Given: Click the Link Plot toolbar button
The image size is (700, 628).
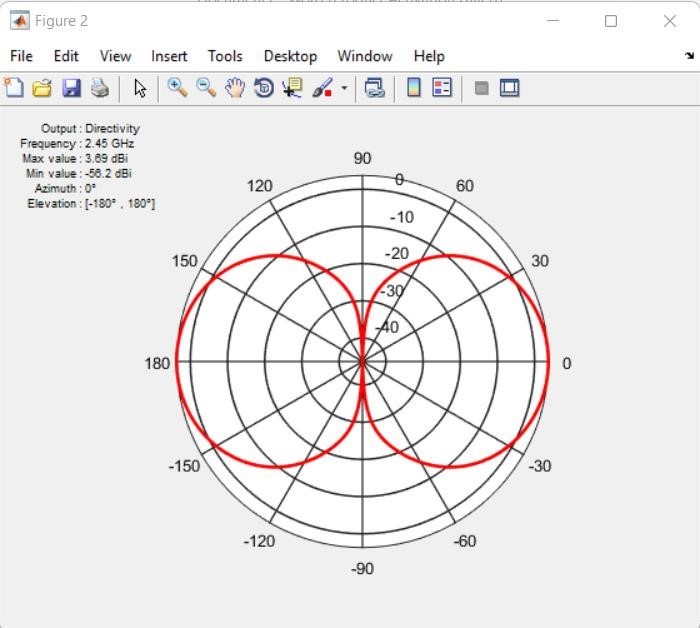Looking at the screenshot, I should (x=375, y=88).
